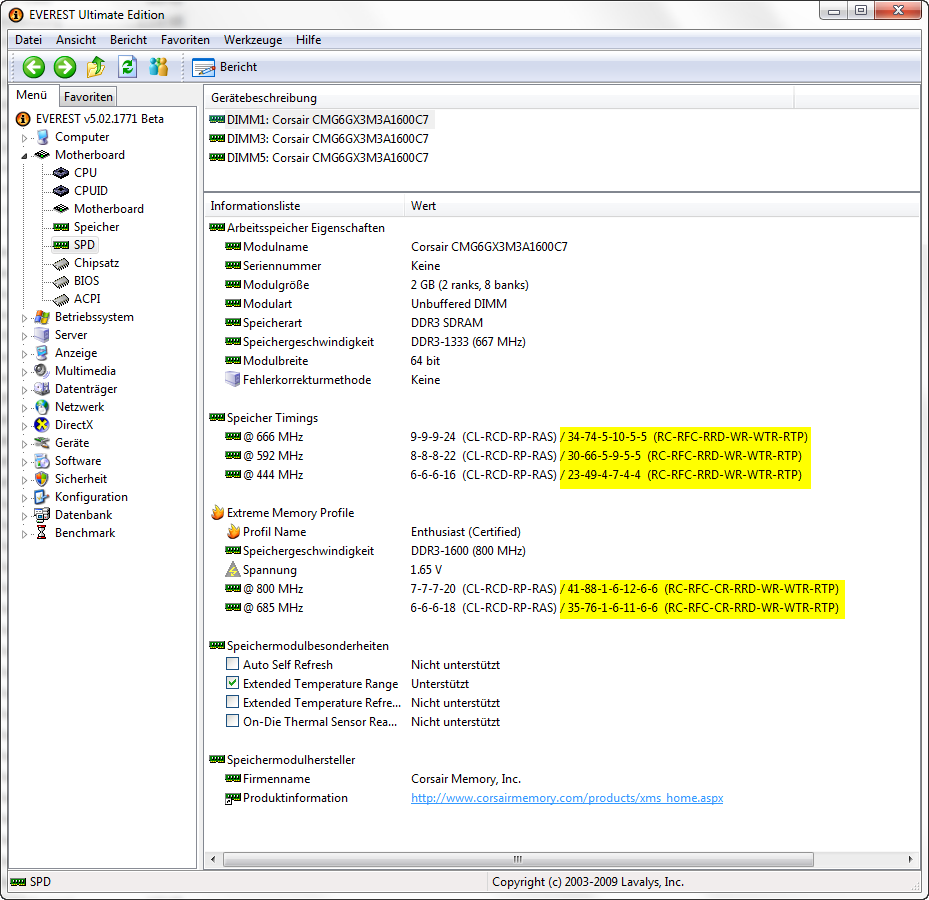Expand the Software tree node

pyautogui.click(x=24, y=462)
